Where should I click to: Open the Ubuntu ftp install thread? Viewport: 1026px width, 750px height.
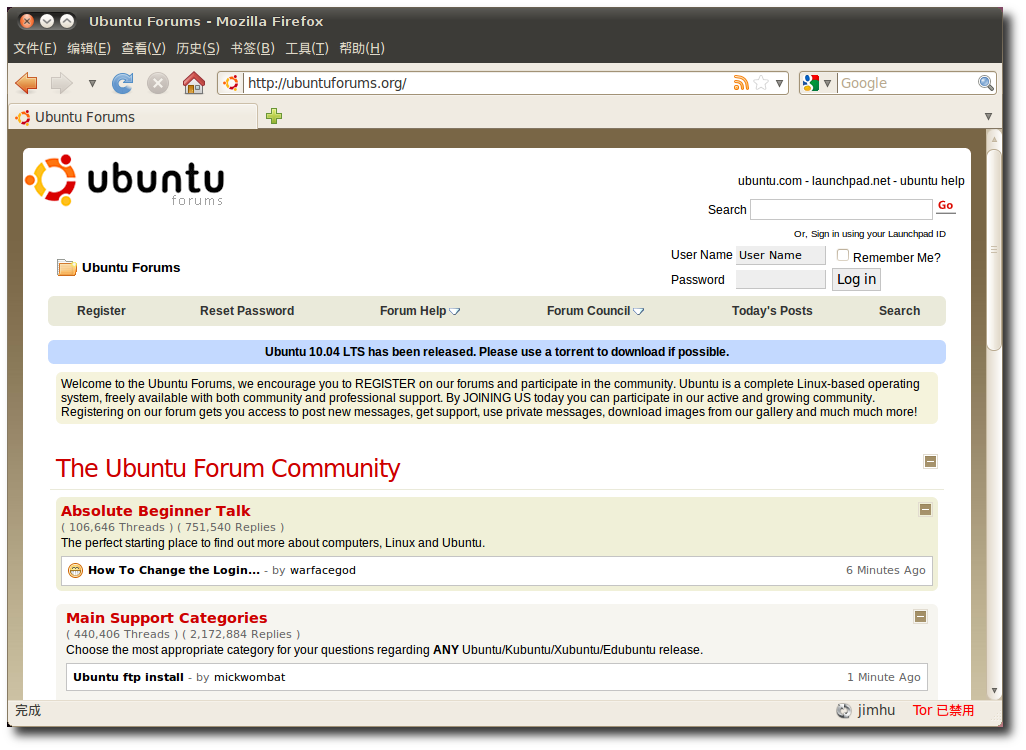click(128, 677)
